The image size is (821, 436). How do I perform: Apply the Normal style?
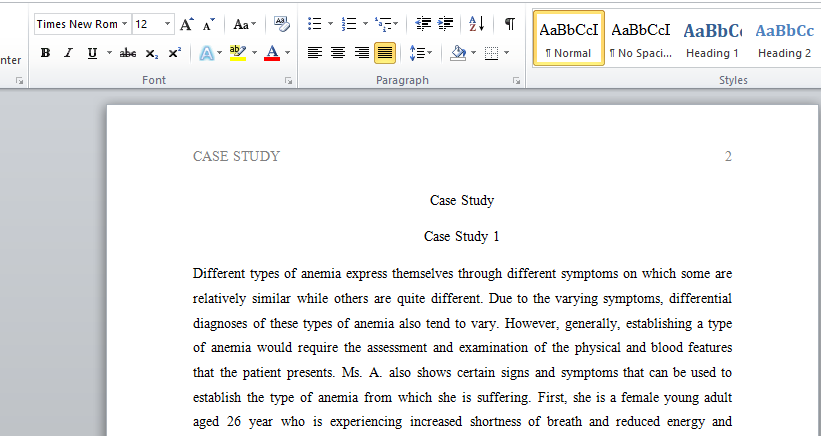(x=569, y=38)
